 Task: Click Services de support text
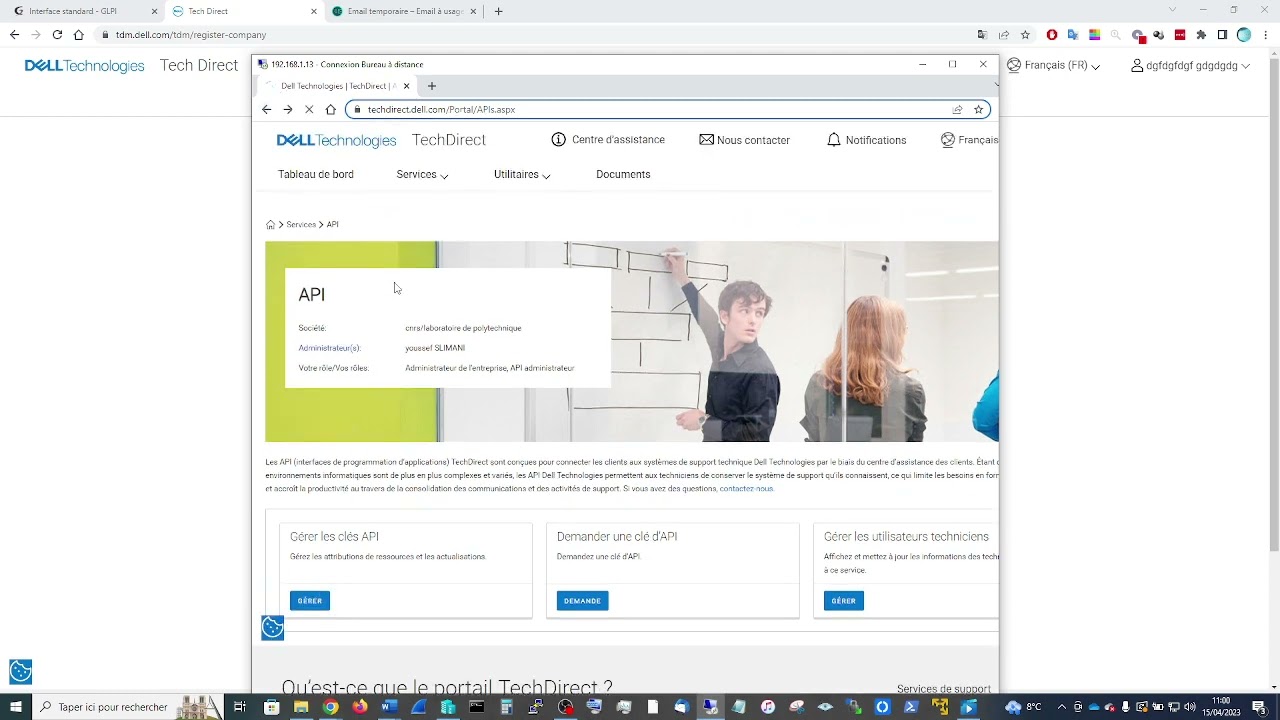[944, 688]
